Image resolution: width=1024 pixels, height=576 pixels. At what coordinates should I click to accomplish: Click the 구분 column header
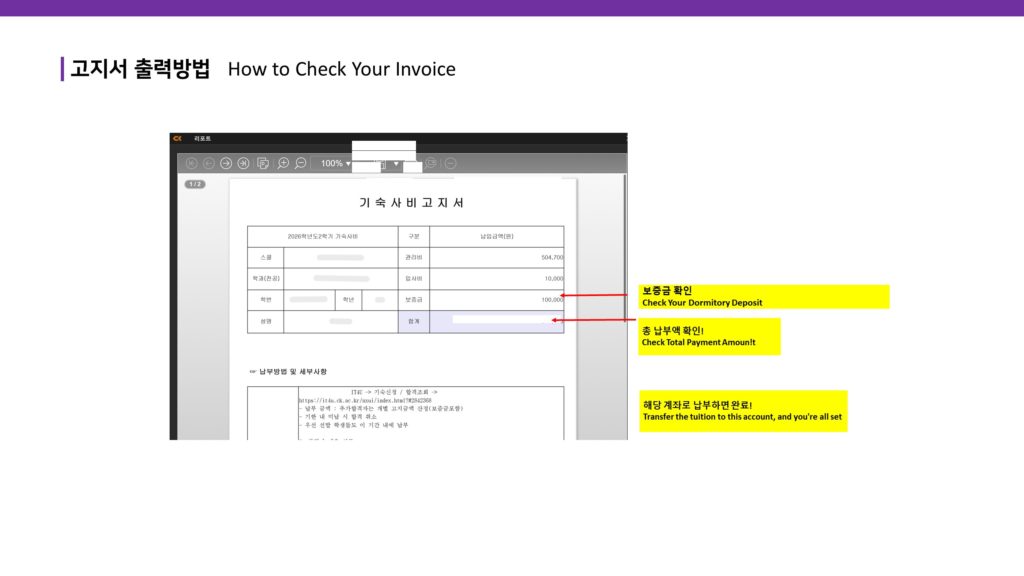pos(413,236)
